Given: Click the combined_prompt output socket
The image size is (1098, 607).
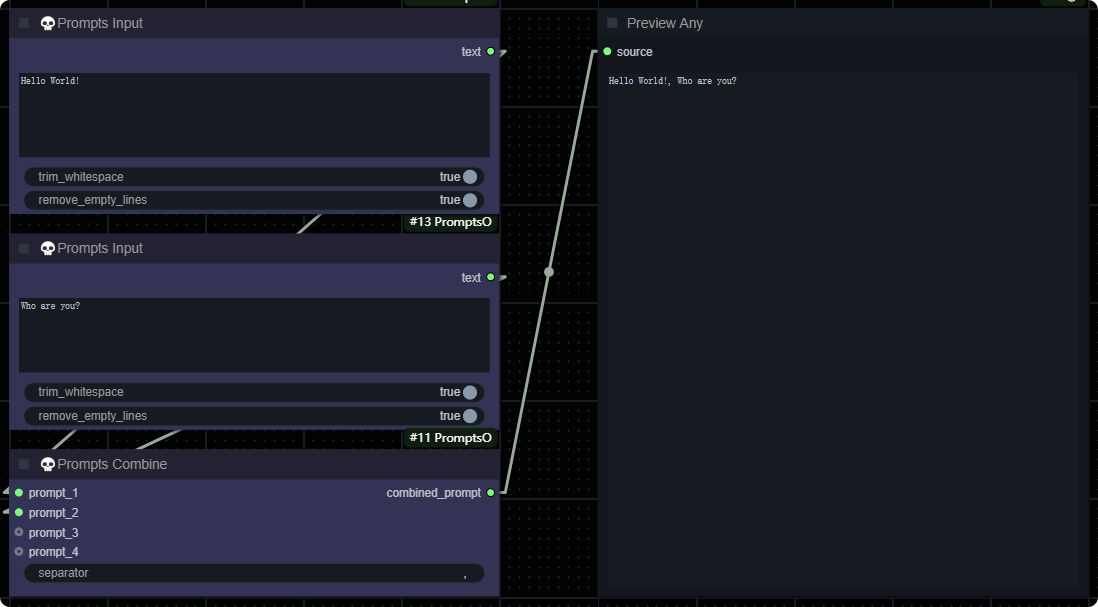Looking at the screenshot, I should pos(490,493).
